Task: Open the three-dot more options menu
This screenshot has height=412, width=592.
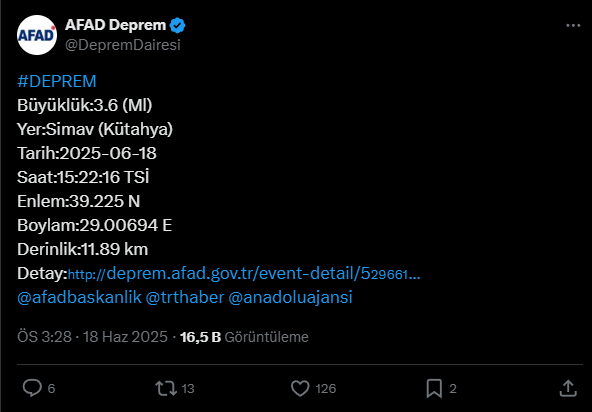Action: (573, 25)
